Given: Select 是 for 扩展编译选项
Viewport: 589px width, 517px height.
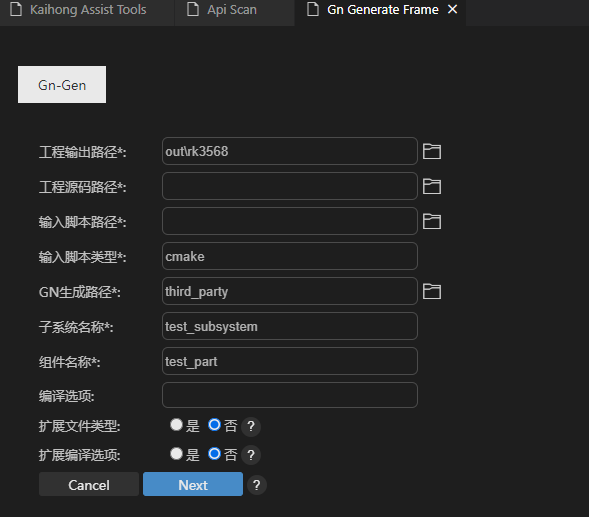Looking at the screenshot, I should pyautogui.click(x=176, y=454).
